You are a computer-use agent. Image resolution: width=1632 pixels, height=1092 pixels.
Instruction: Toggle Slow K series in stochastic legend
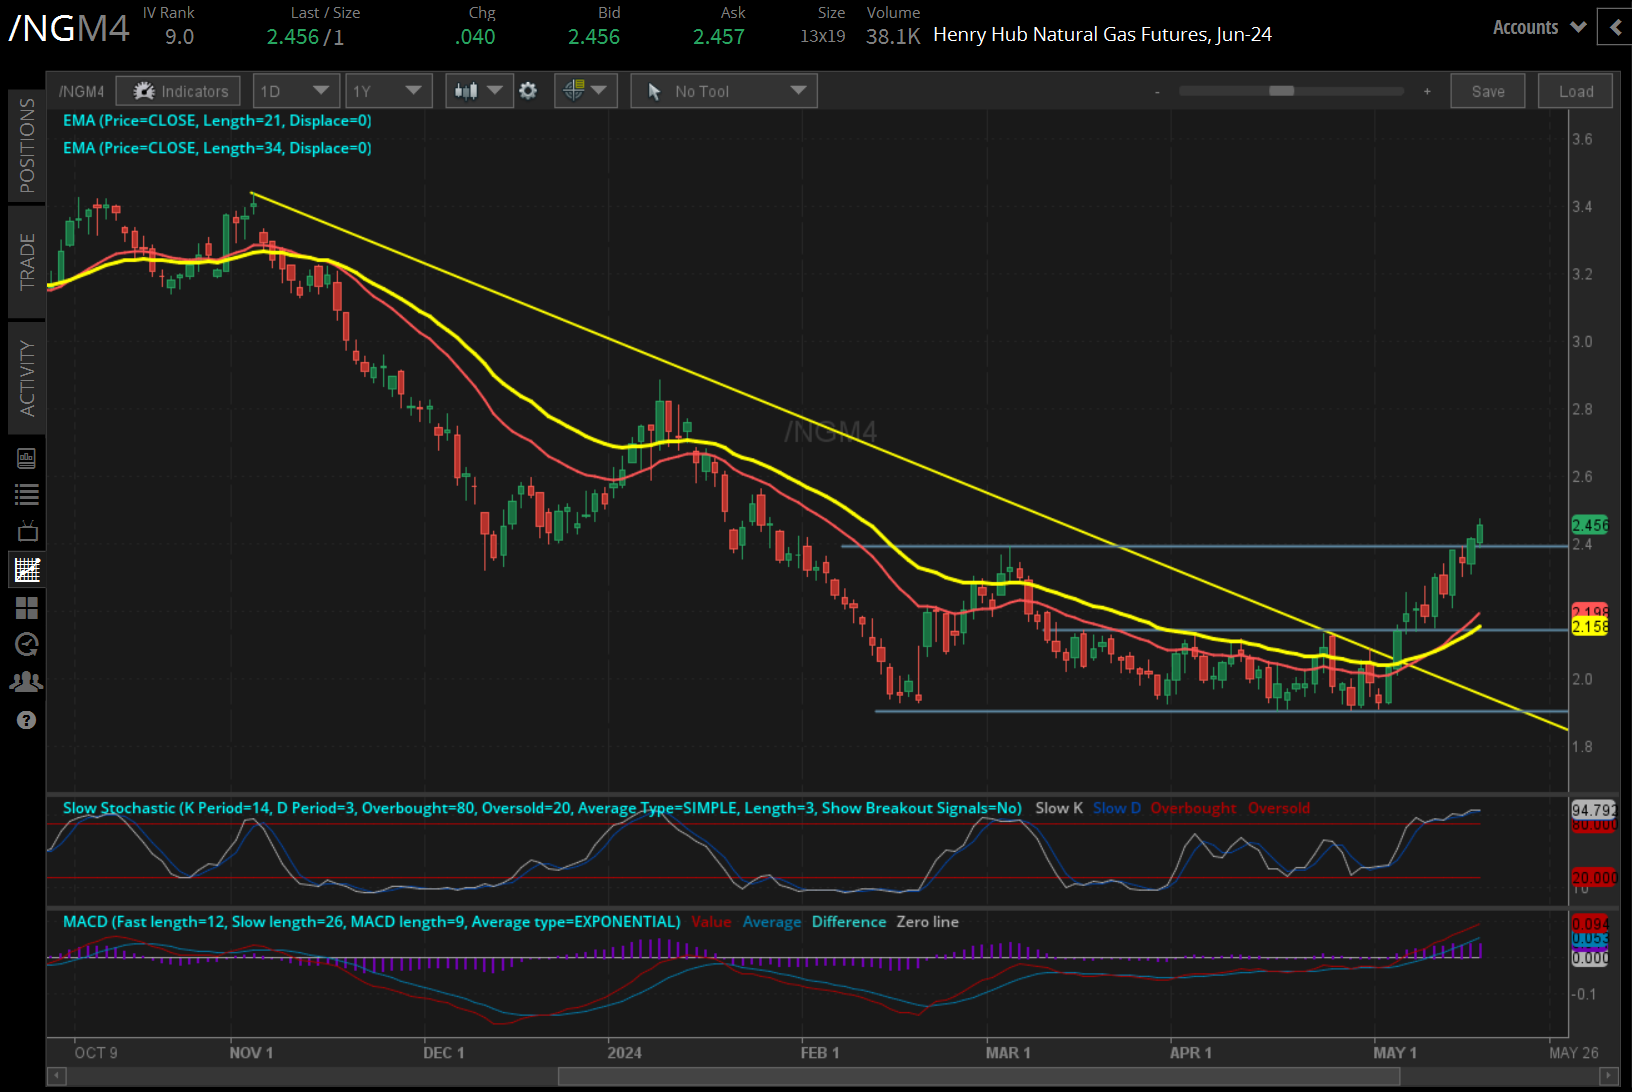[x=1058, y=808]
